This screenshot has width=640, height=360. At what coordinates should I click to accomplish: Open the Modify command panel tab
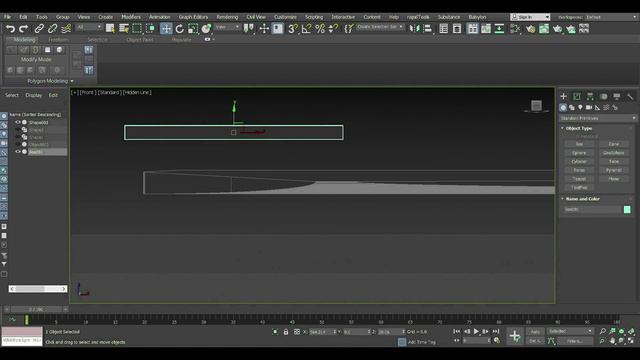pyautogui.click(x=577, y=96)
